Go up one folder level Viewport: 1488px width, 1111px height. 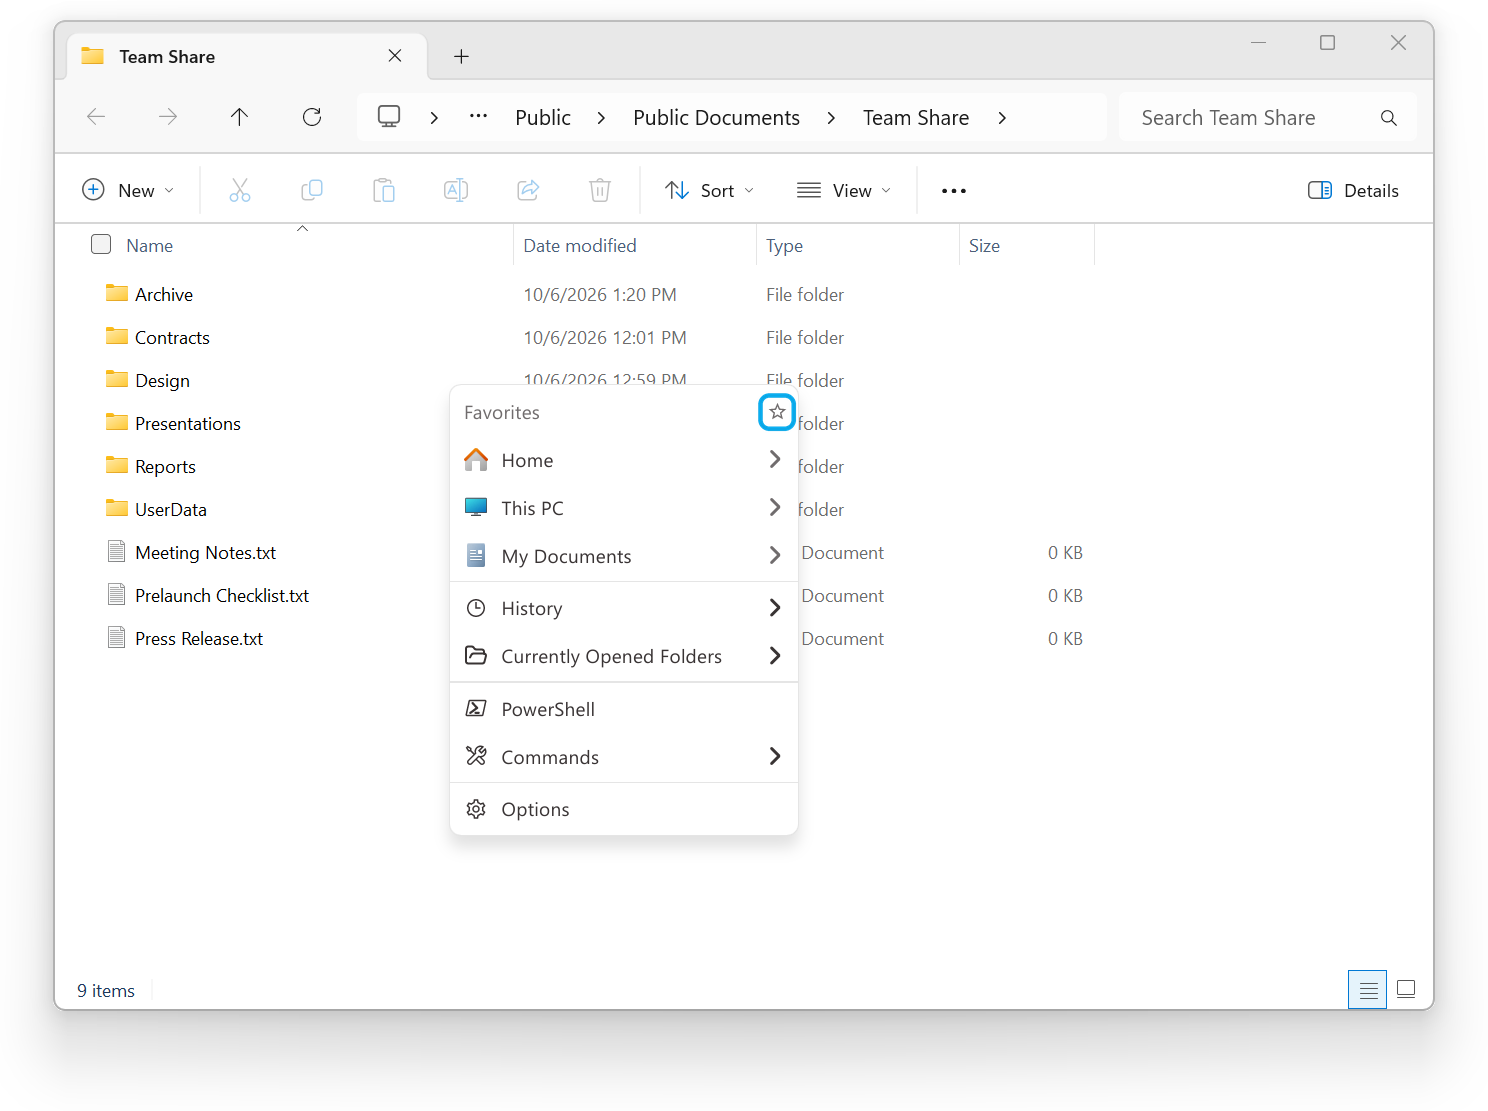pos(239,117)
